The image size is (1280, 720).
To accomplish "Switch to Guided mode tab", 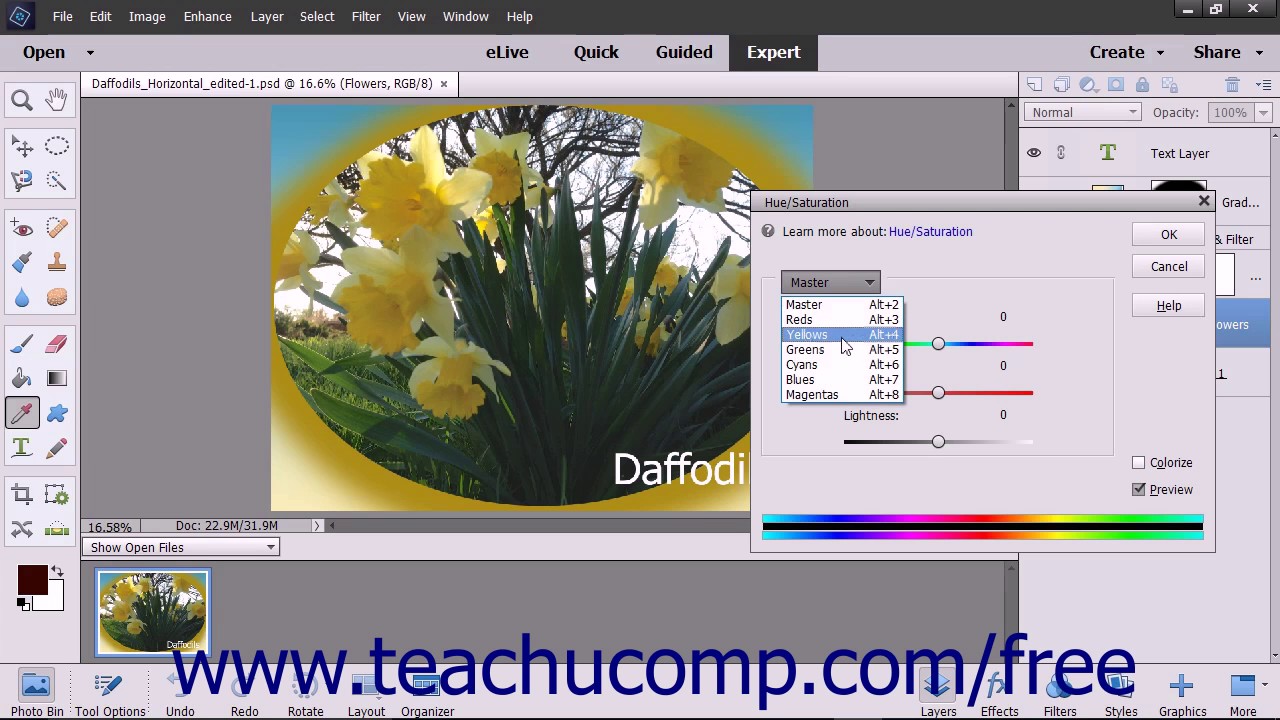I will coord(684,52).
